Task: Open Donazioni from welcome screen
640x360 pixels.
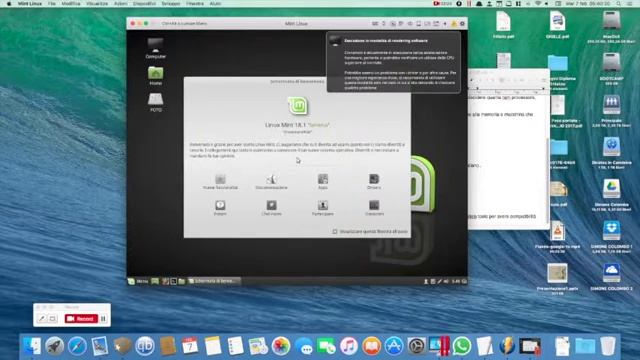Action: [x=374, y=208]
